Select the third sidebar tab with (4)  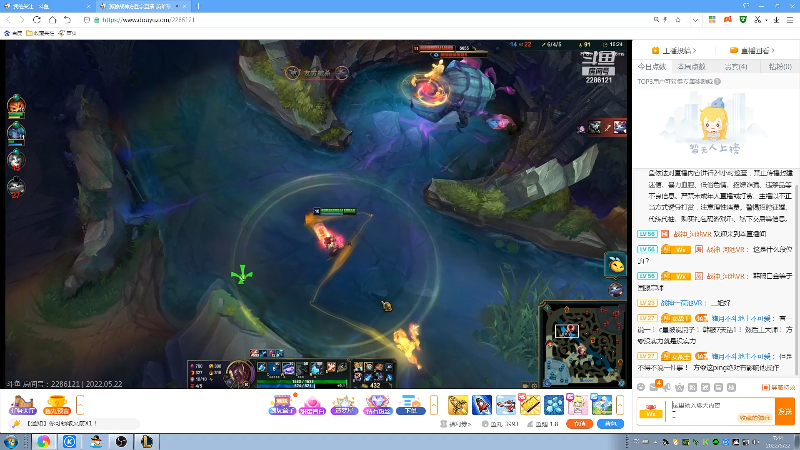[736, 66]
